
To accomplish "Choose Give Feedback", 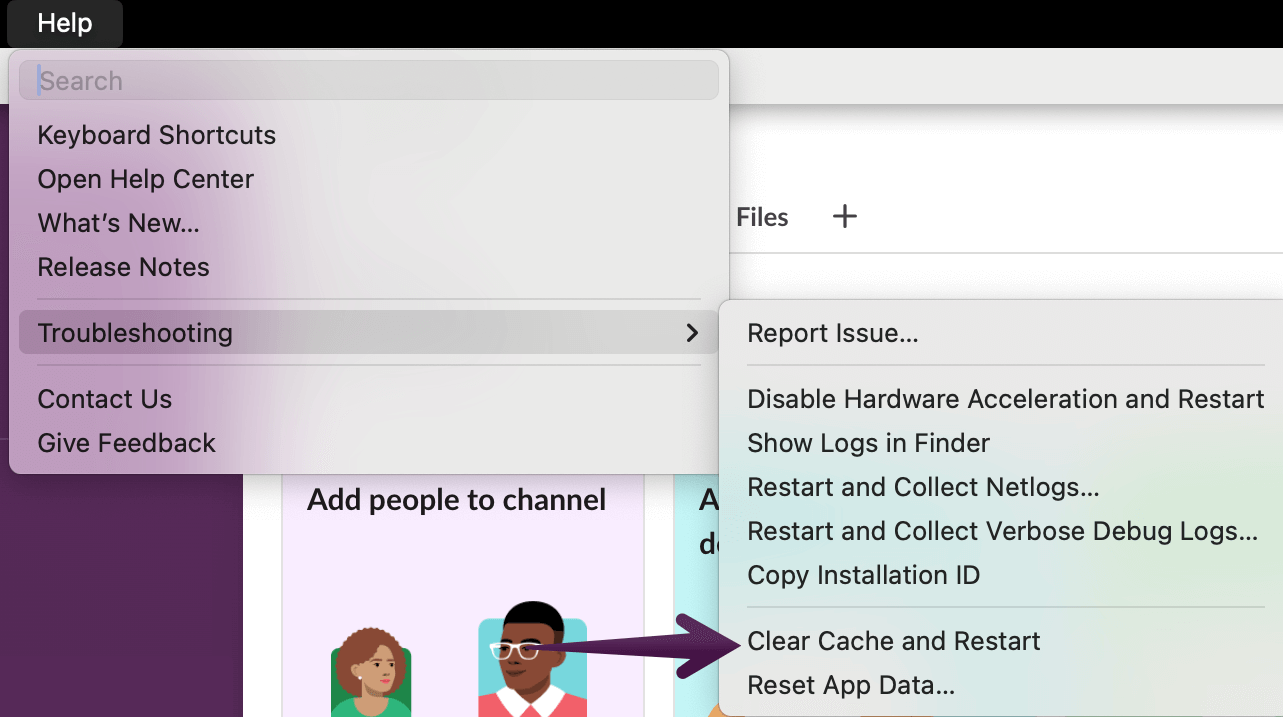I will tap(126, 442).
